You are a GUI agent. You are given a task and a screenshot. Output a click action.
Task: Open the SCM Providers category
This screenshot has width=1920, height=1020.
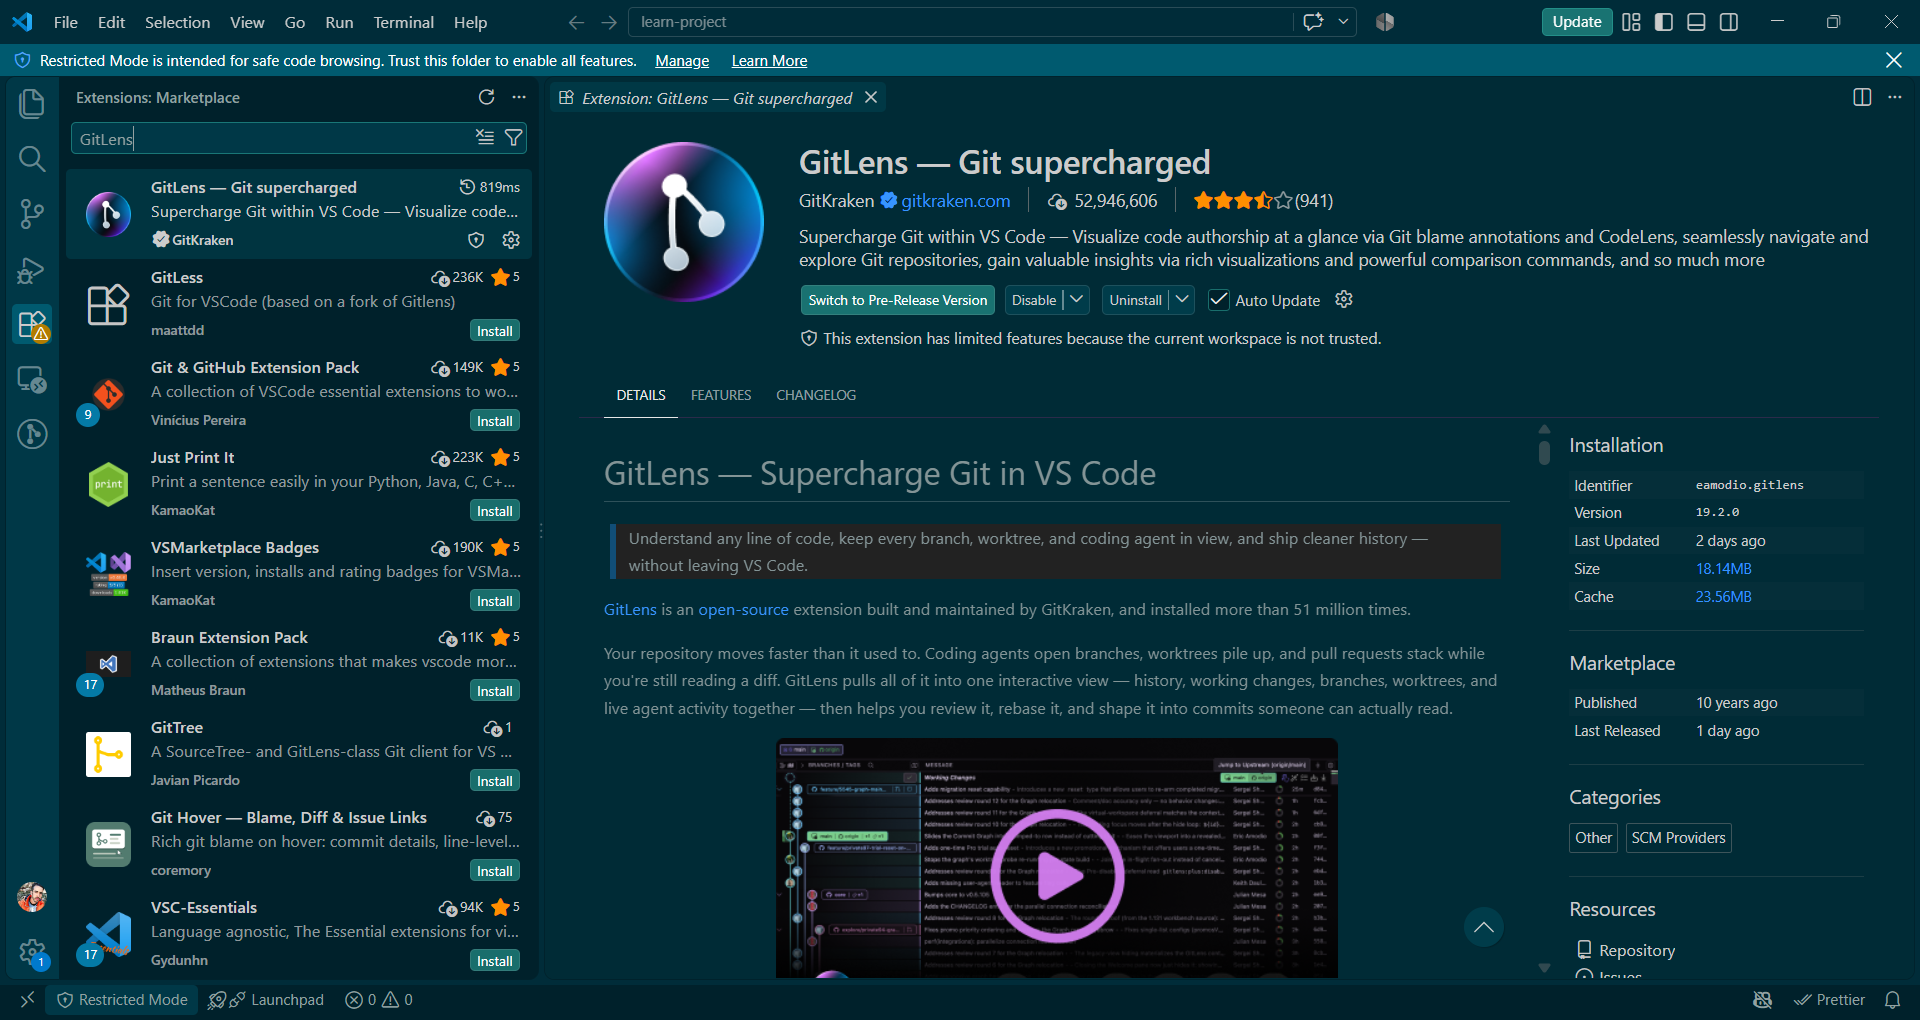point(1678,838)
